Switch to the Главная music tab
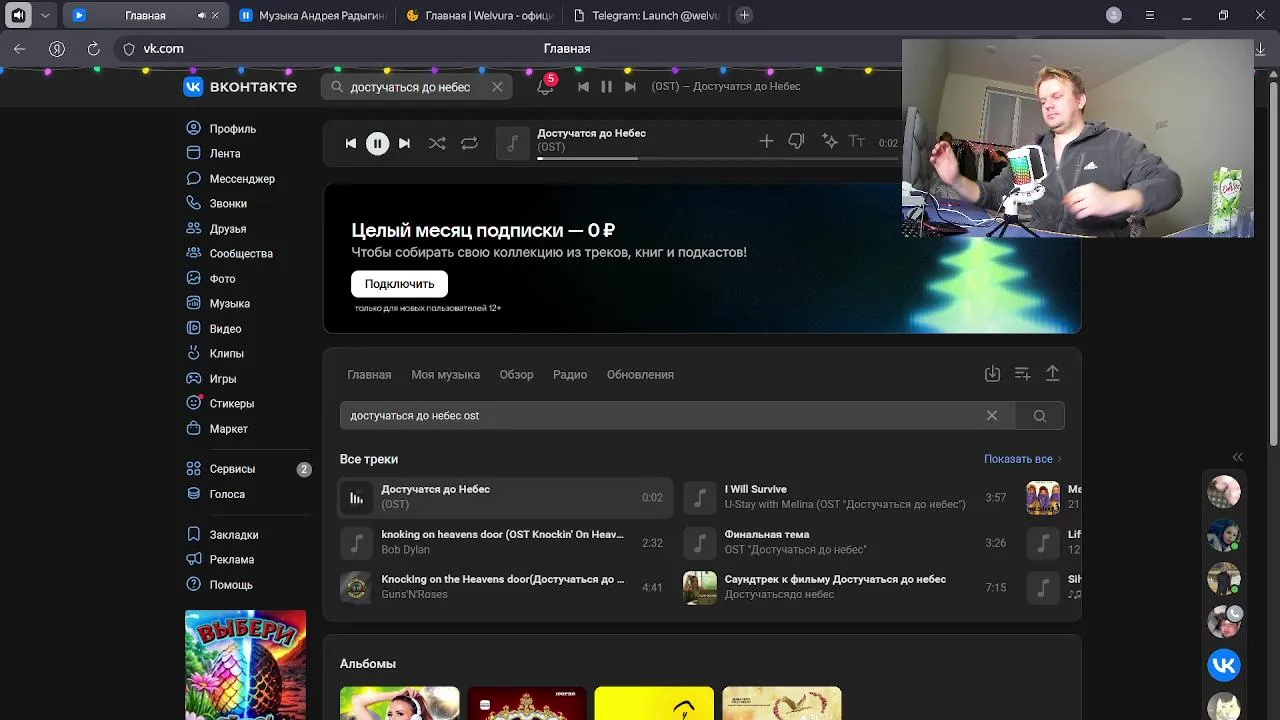This screenshot has height=720, width=1280. pyautogui.click(x=369, y=375)
